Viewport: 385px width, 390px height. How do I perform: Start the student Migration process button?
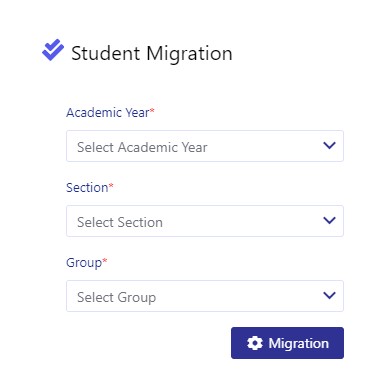pyautogui.click(x=287, y=343)
